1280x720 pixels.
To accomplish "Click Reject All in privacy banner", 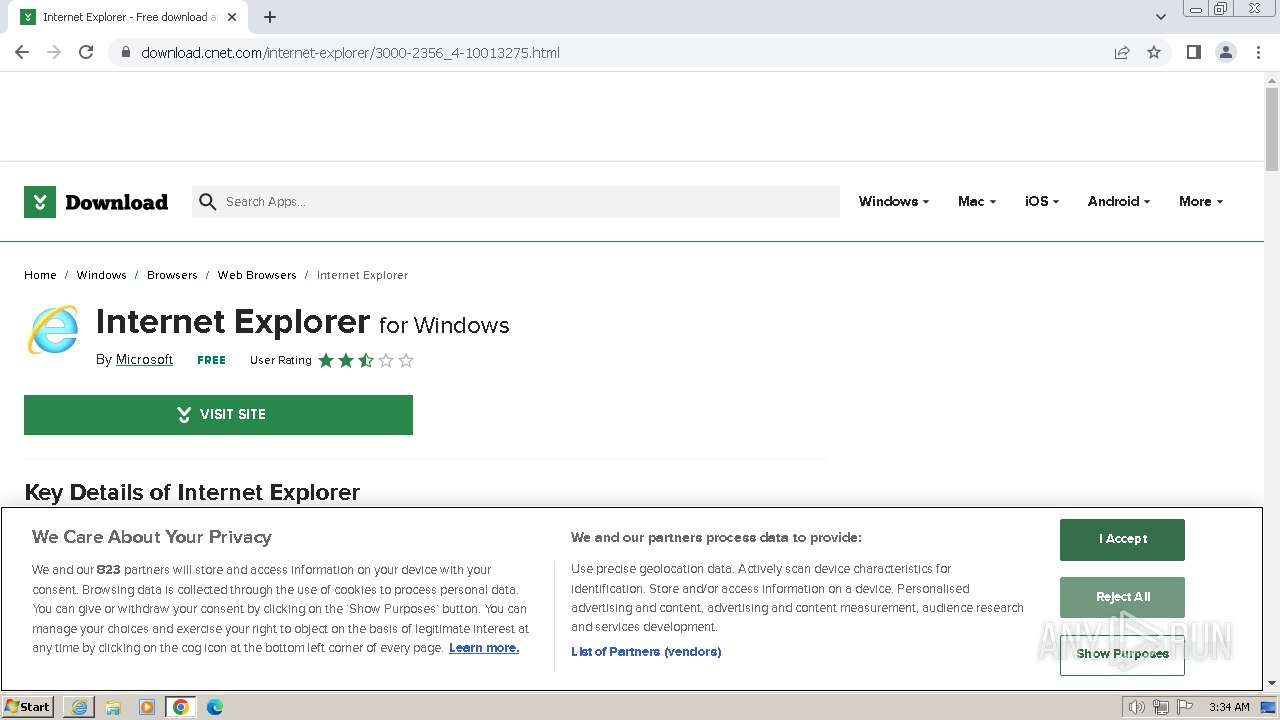I will pyautogui.click(x=1122, y=597).
